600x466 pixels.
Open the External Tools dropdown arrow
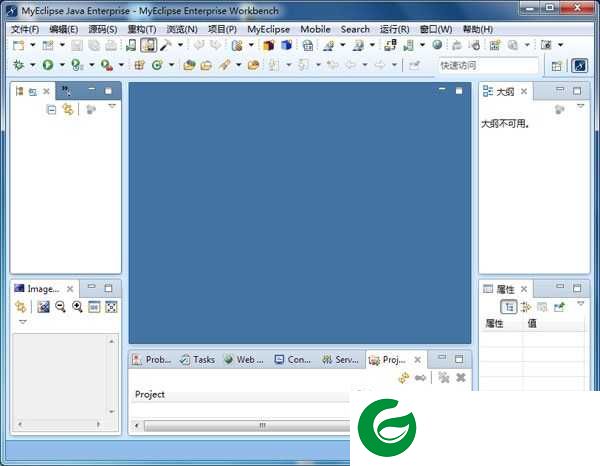click(x=121, y=65)
